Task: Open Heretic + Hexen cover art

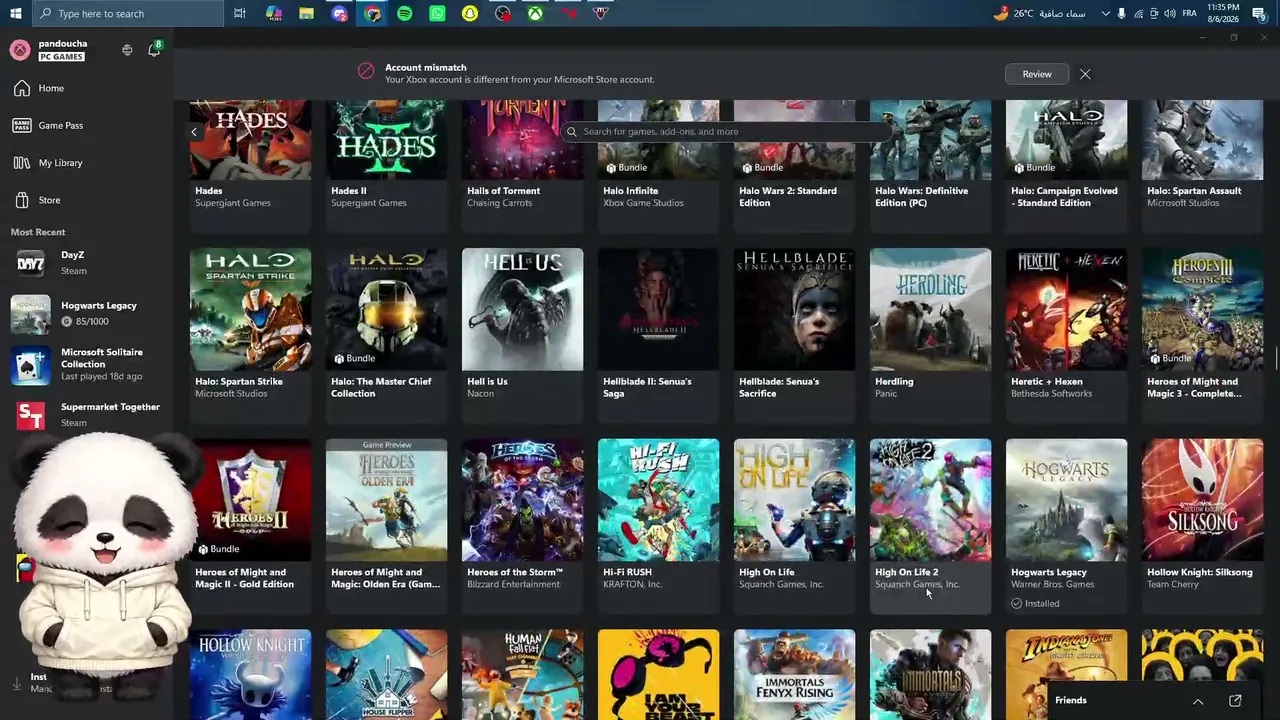Action: pyautogui.click(x=1066, y=309)
